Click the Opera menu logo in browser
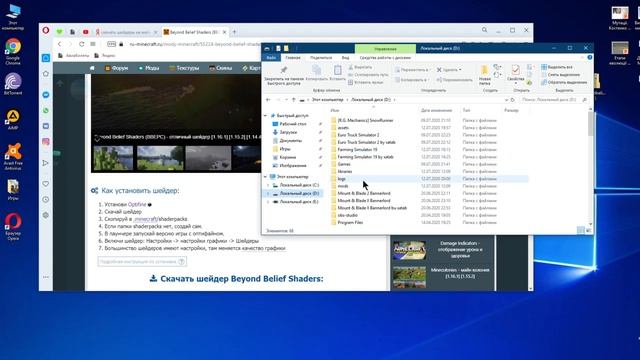Screen dimensions: 640x360 tap(46, 30)
